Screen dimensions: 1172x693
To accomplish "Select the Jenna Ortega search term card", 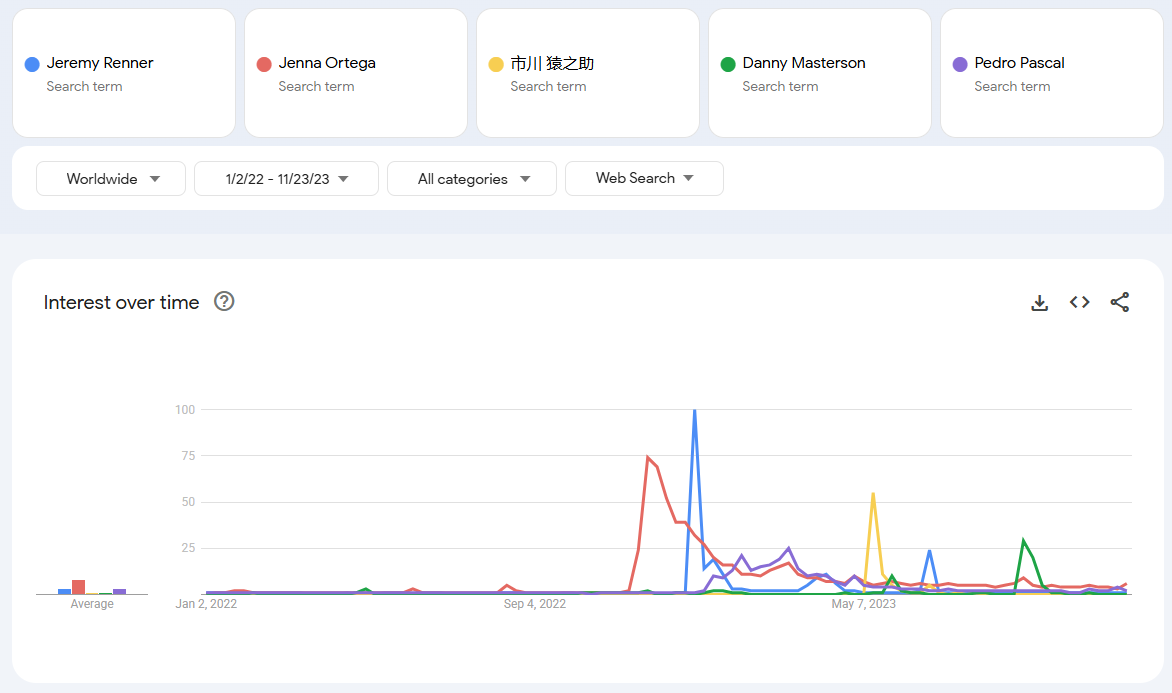I will coord(355,73).
